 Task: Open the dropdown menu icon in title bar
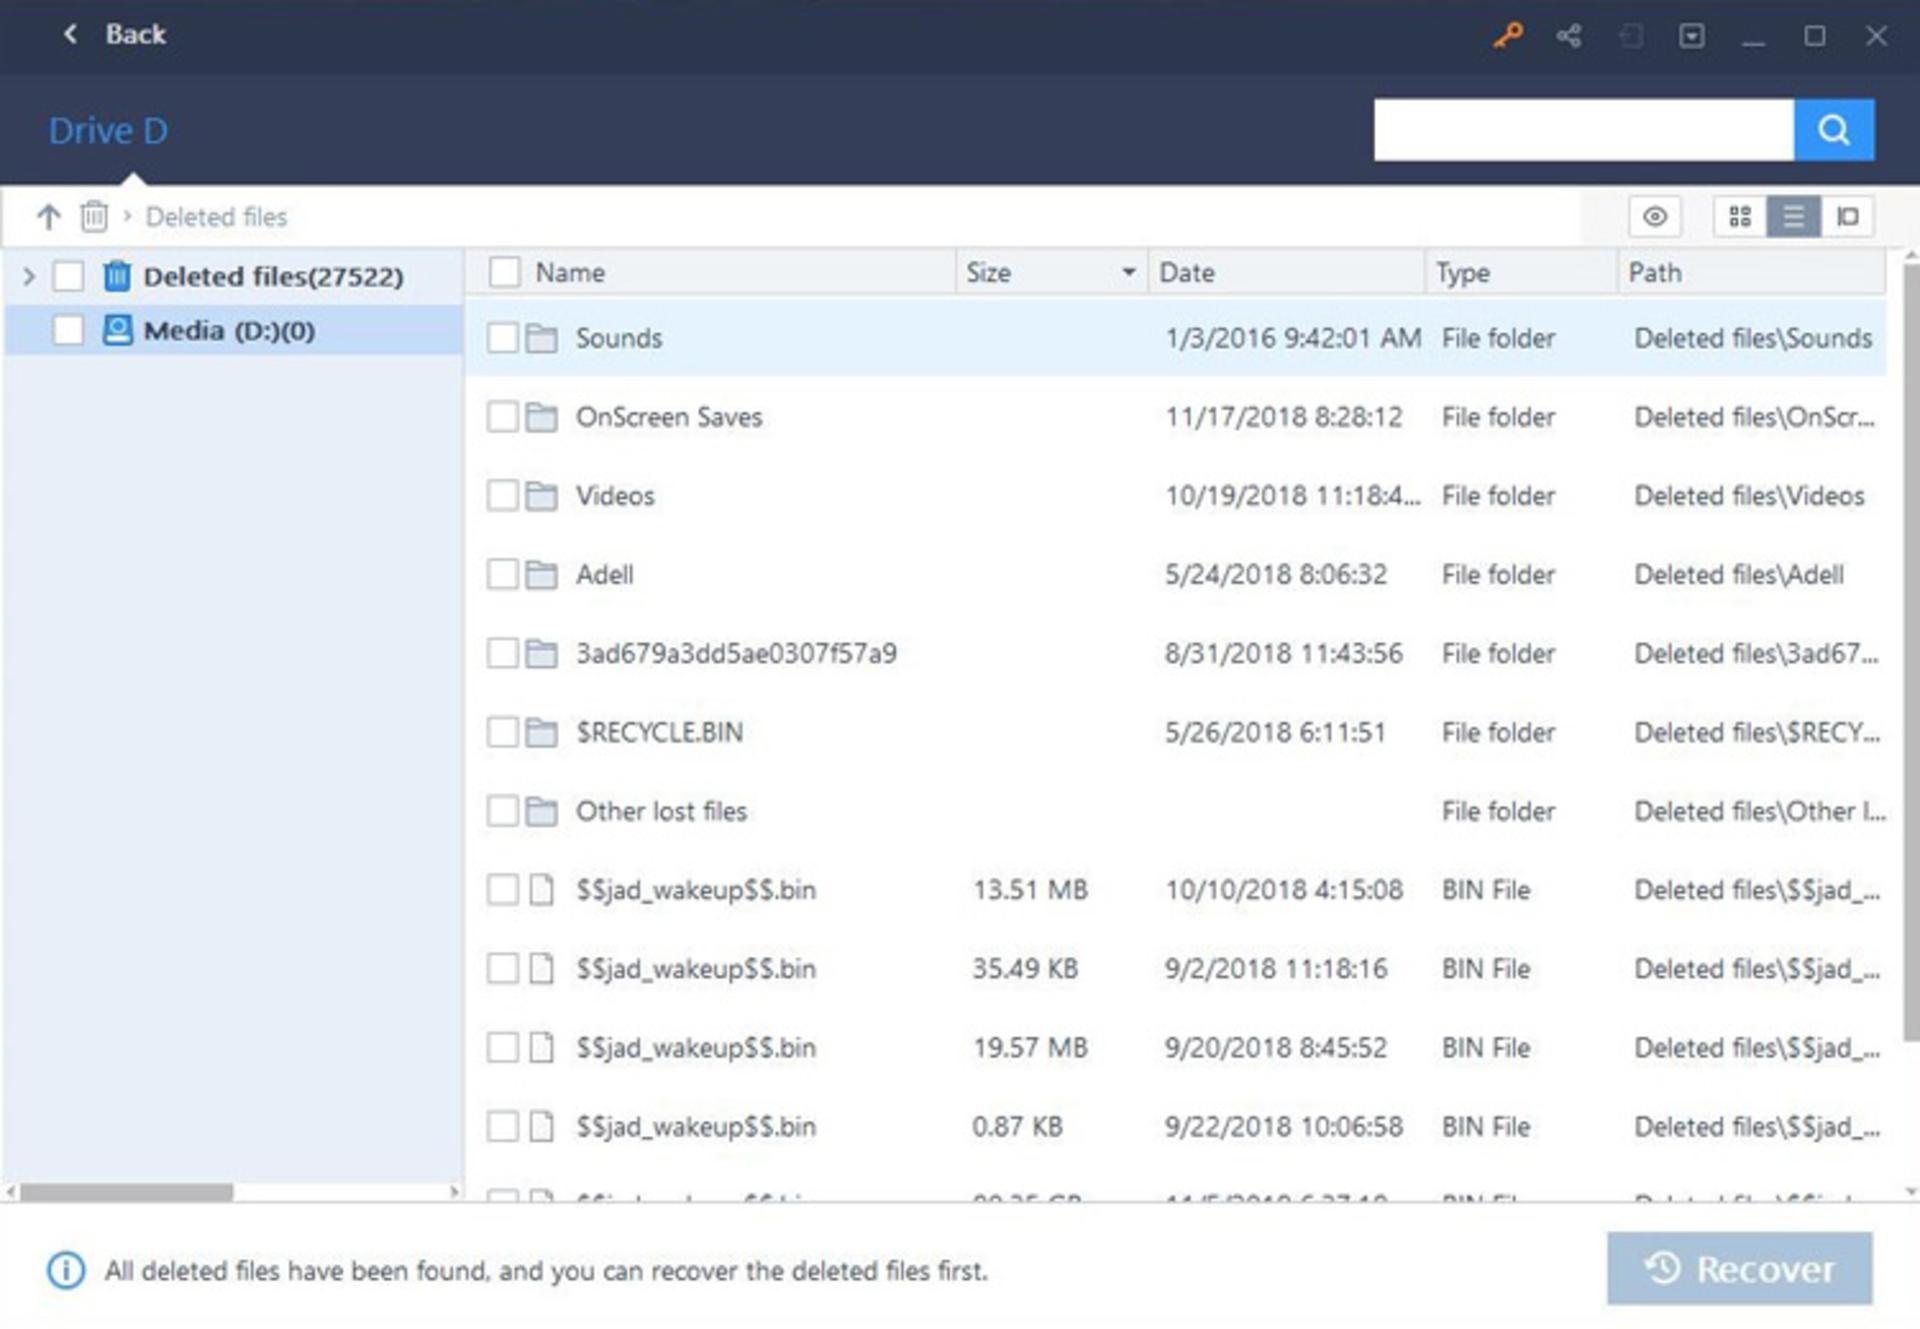(1691, 37)
